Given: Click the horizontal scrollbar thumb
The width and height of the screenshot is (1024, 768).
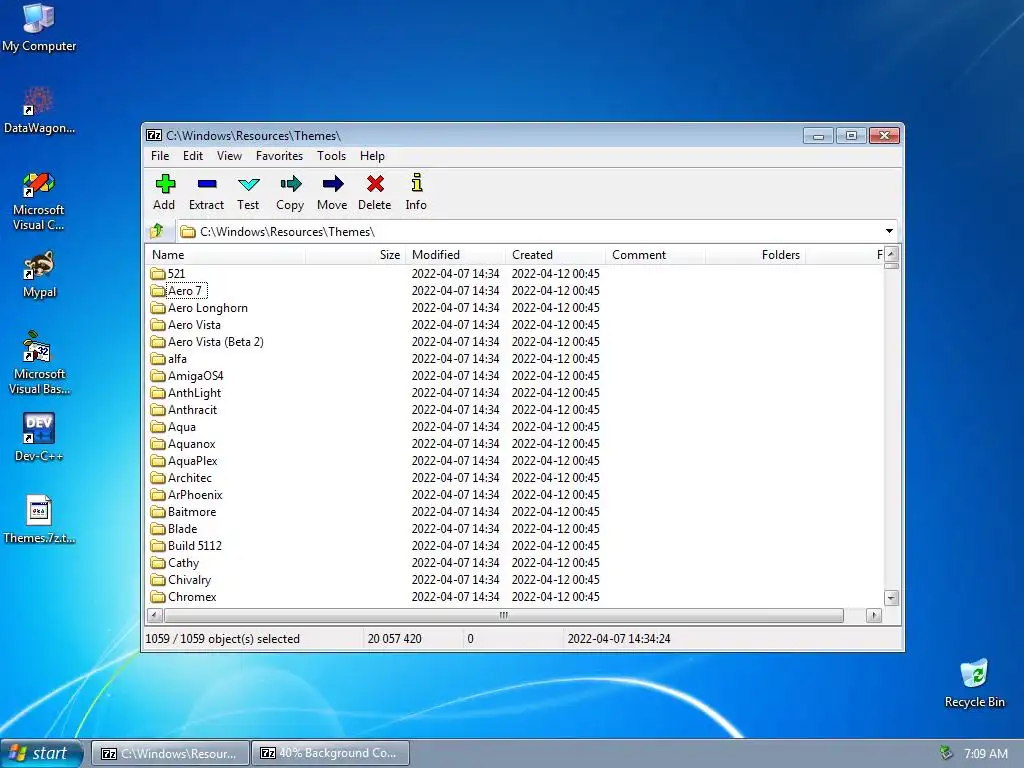Looking at the screenshot, I should point(504,615).
